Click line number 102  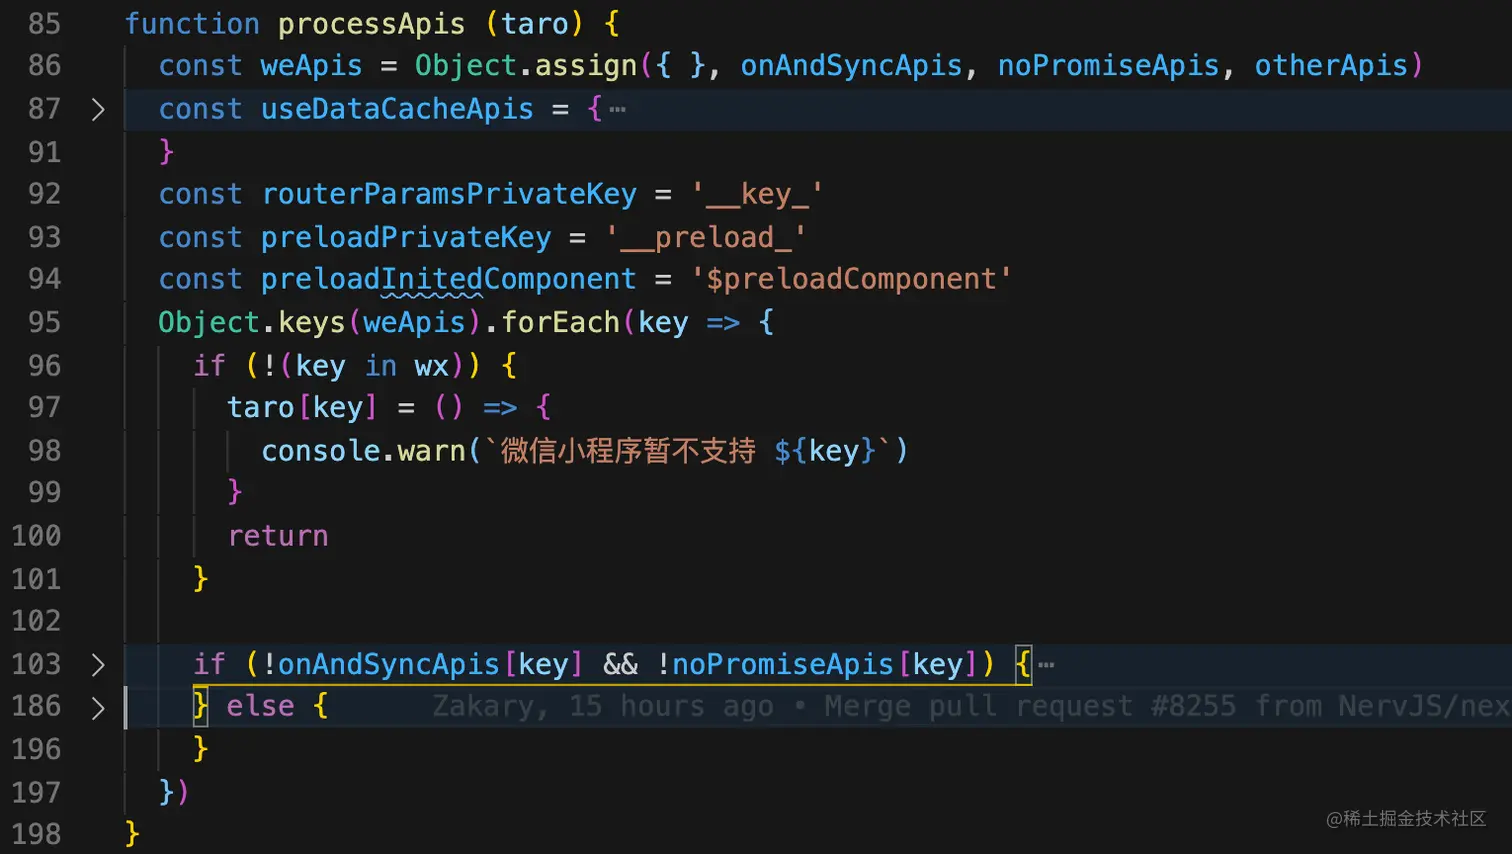coord(36,621)
